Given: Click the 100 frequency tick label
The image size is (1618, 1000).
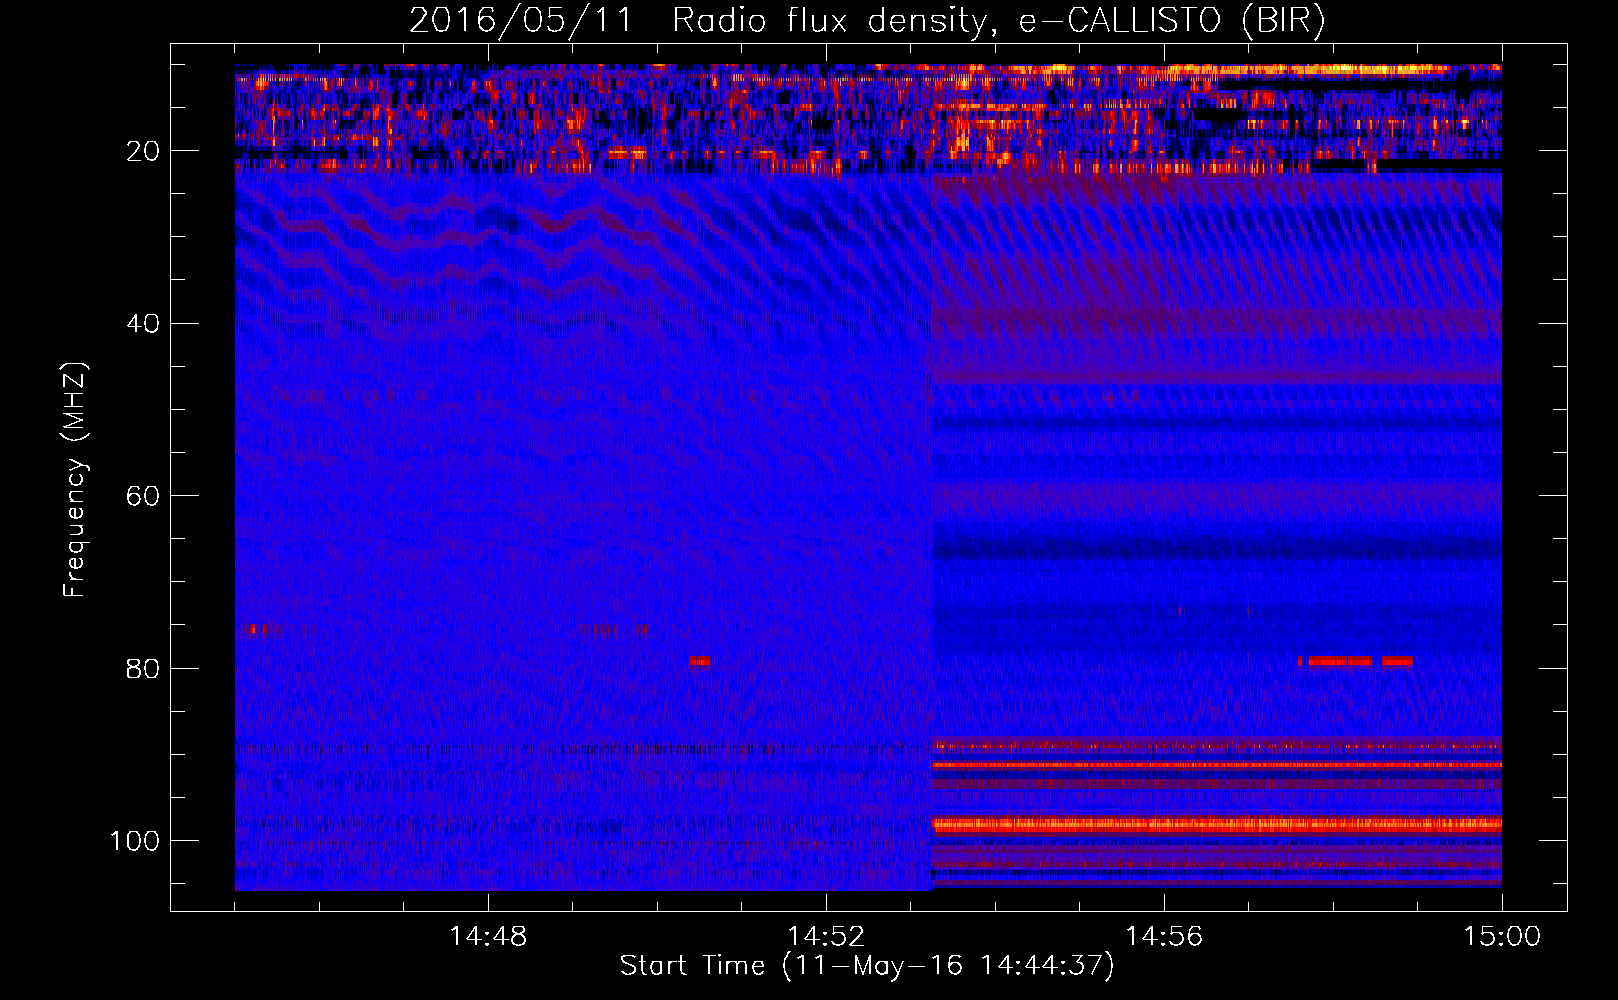Looking at the screenshot, I should click(135, 841).
